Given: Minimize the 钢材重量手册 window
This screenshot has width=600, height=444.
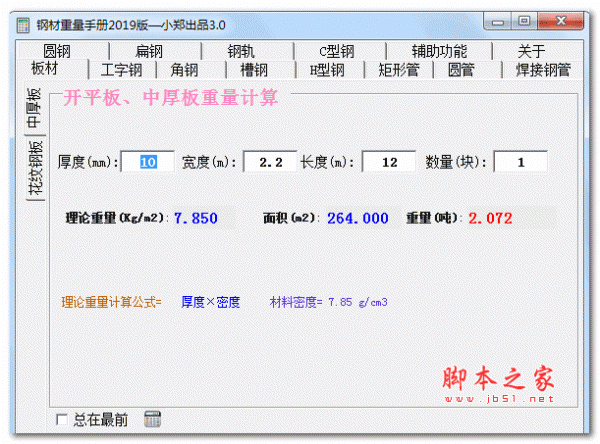Looking at the screenshot, I should (497, 21).
